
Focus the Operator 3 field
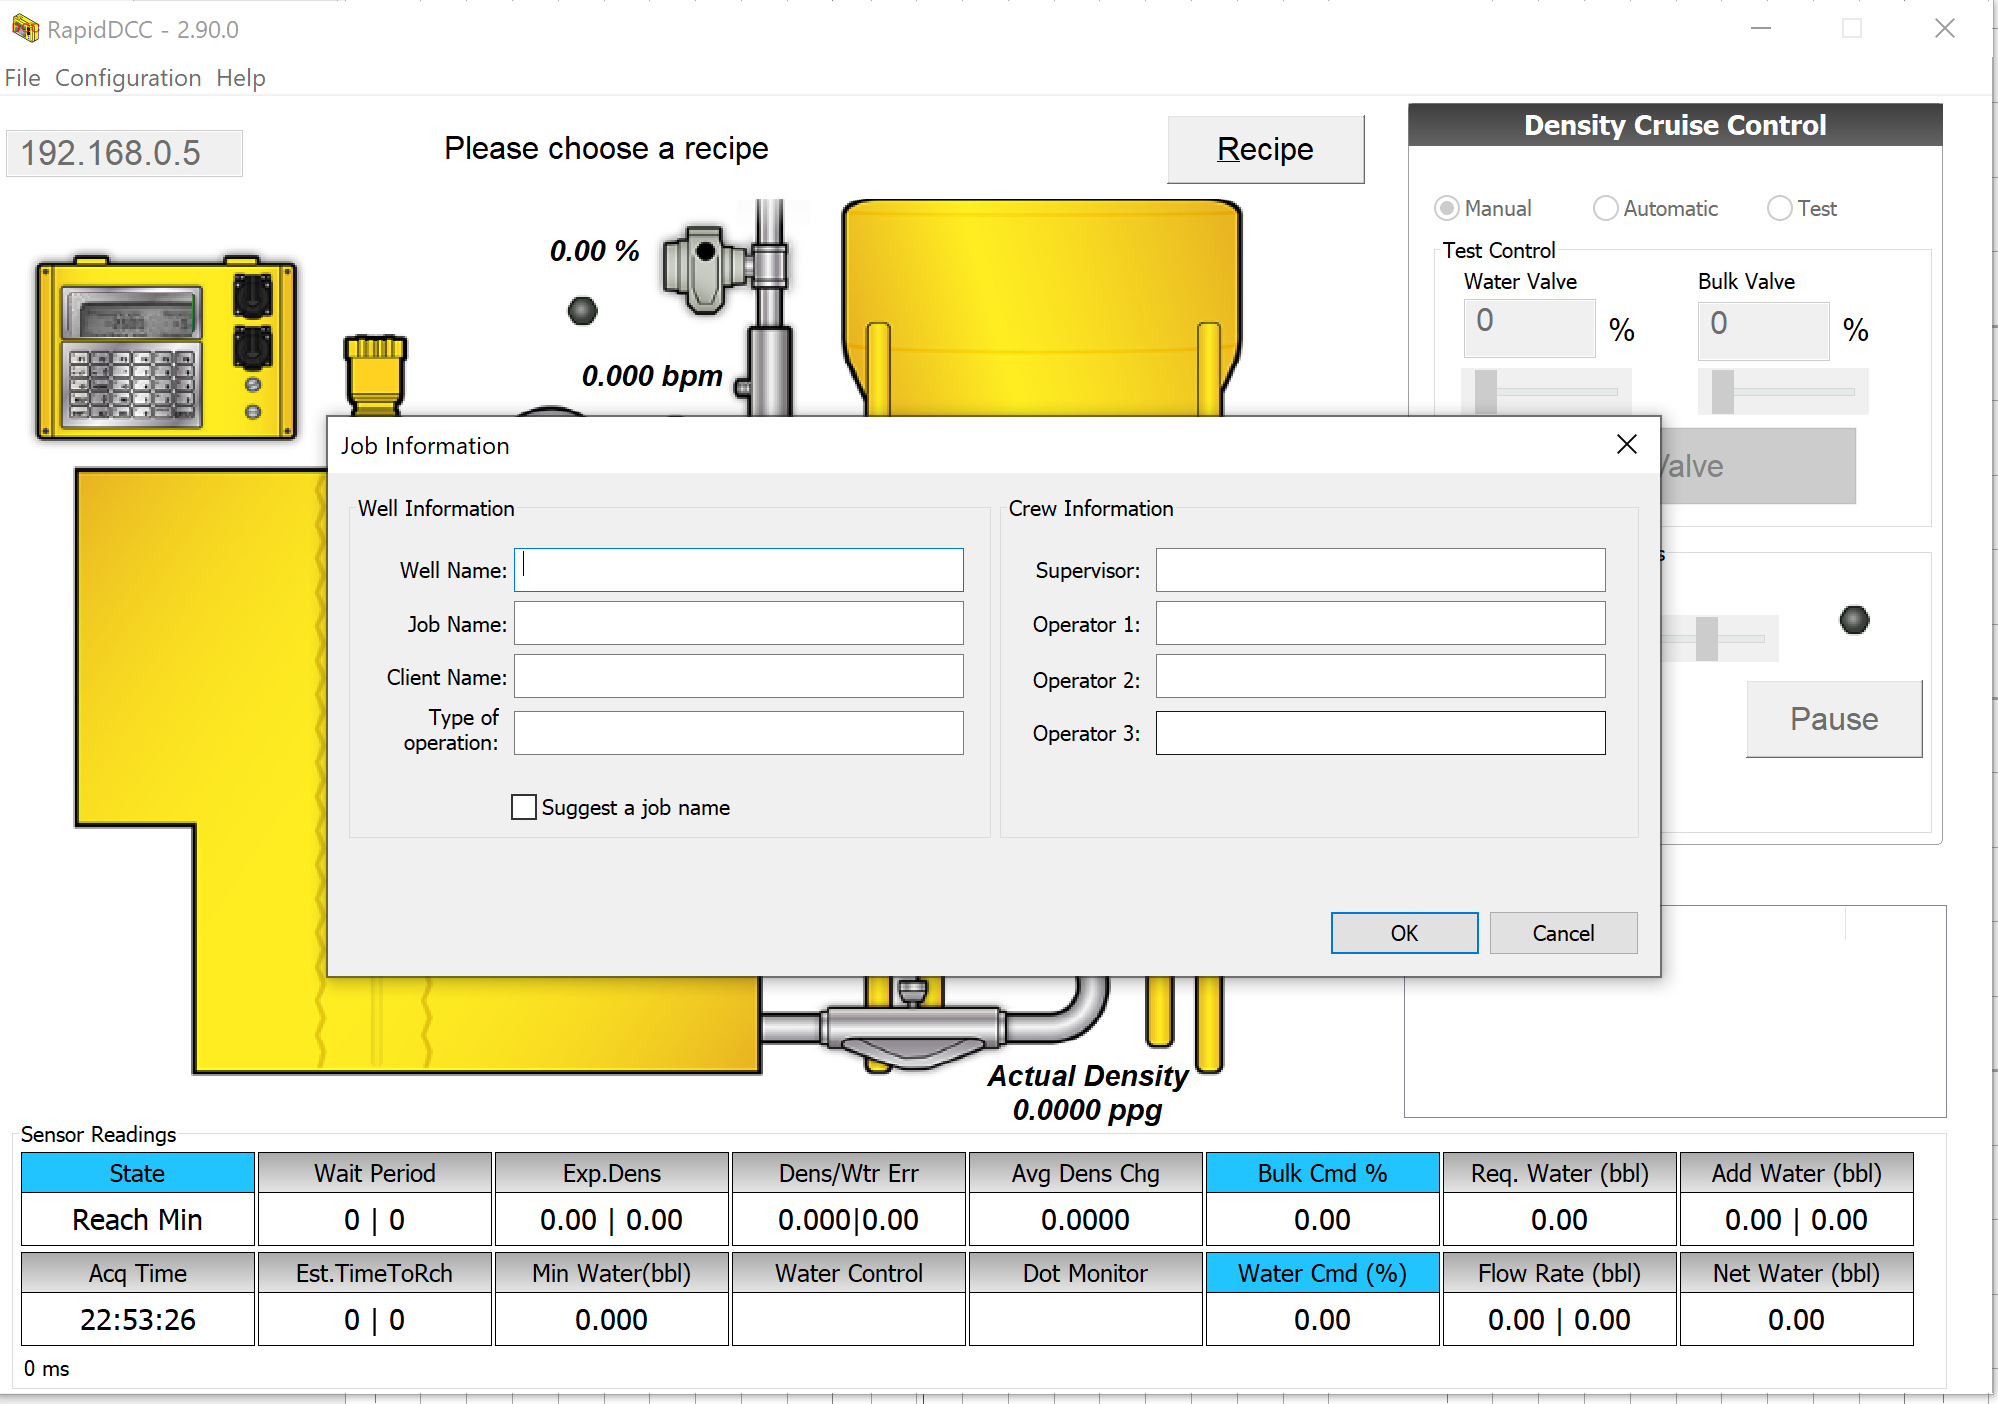click(1381, 733)
